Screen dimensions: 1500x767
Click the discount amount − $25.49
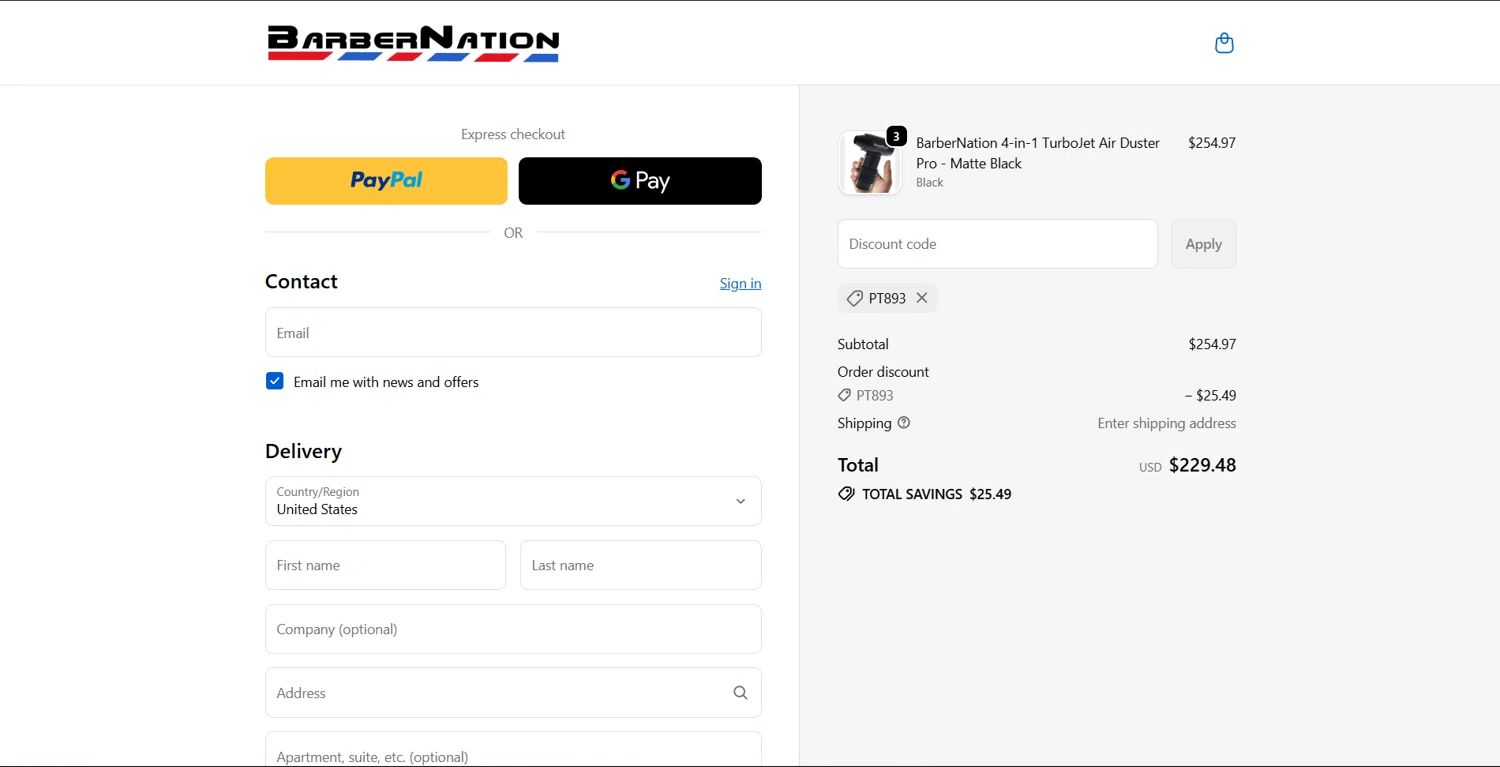click(1210, 396)
